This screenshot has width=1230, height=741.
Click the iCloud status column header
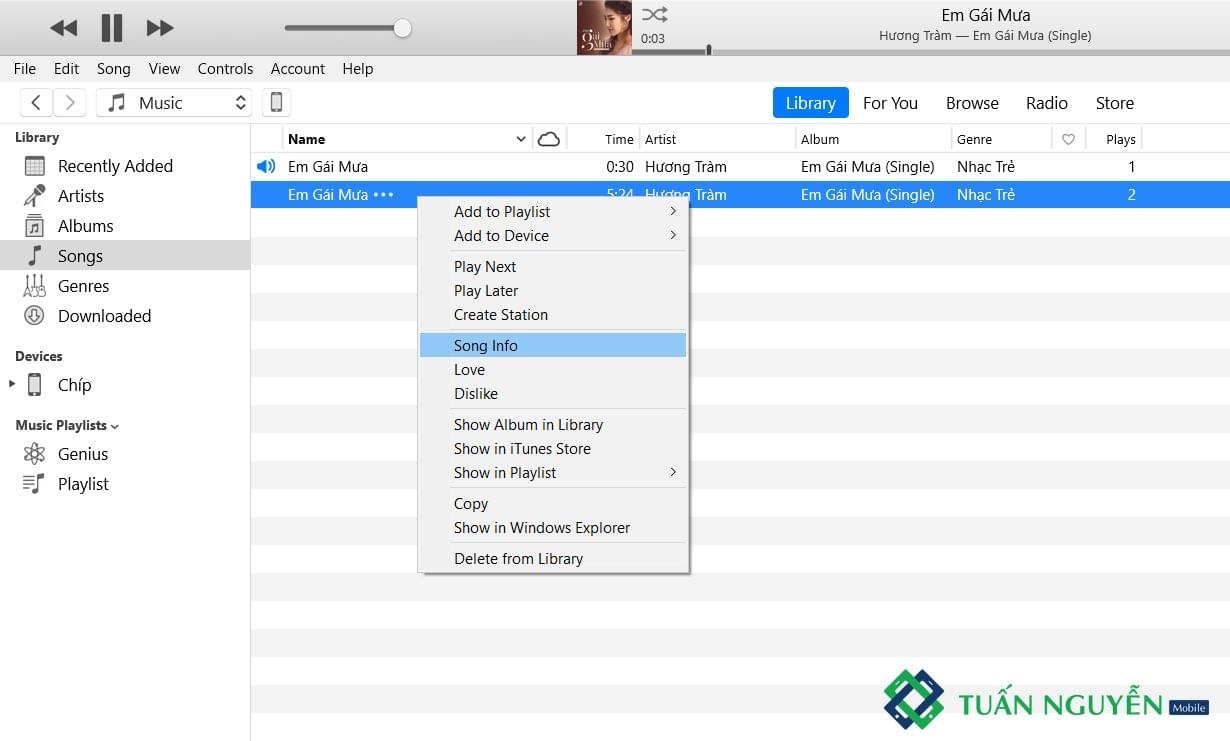tap(549, 139)
